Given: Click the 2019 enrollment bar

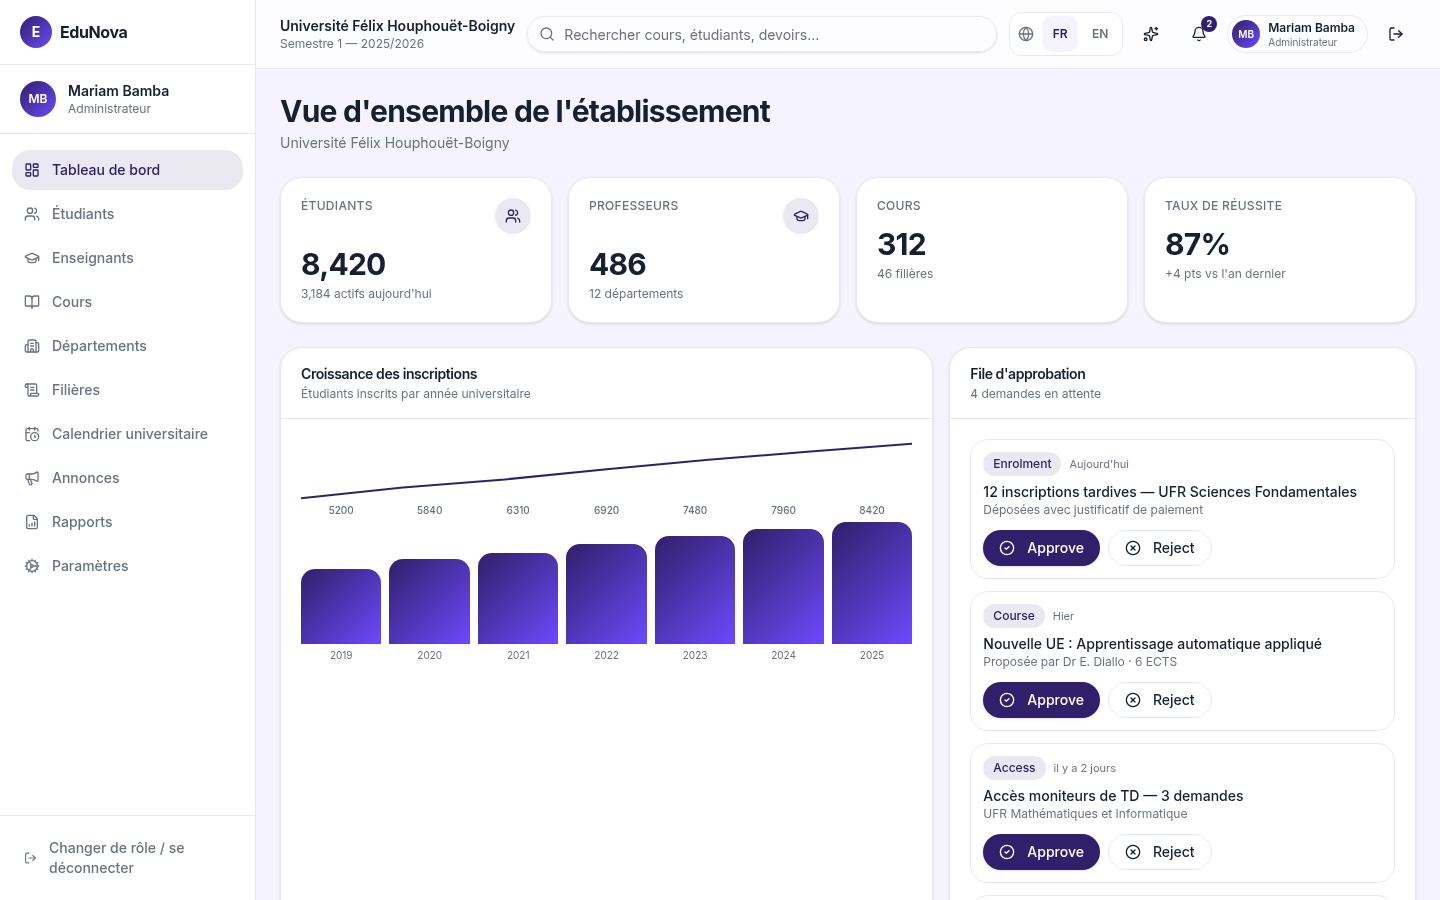Looking at the screenshot, I should (341, 606).
